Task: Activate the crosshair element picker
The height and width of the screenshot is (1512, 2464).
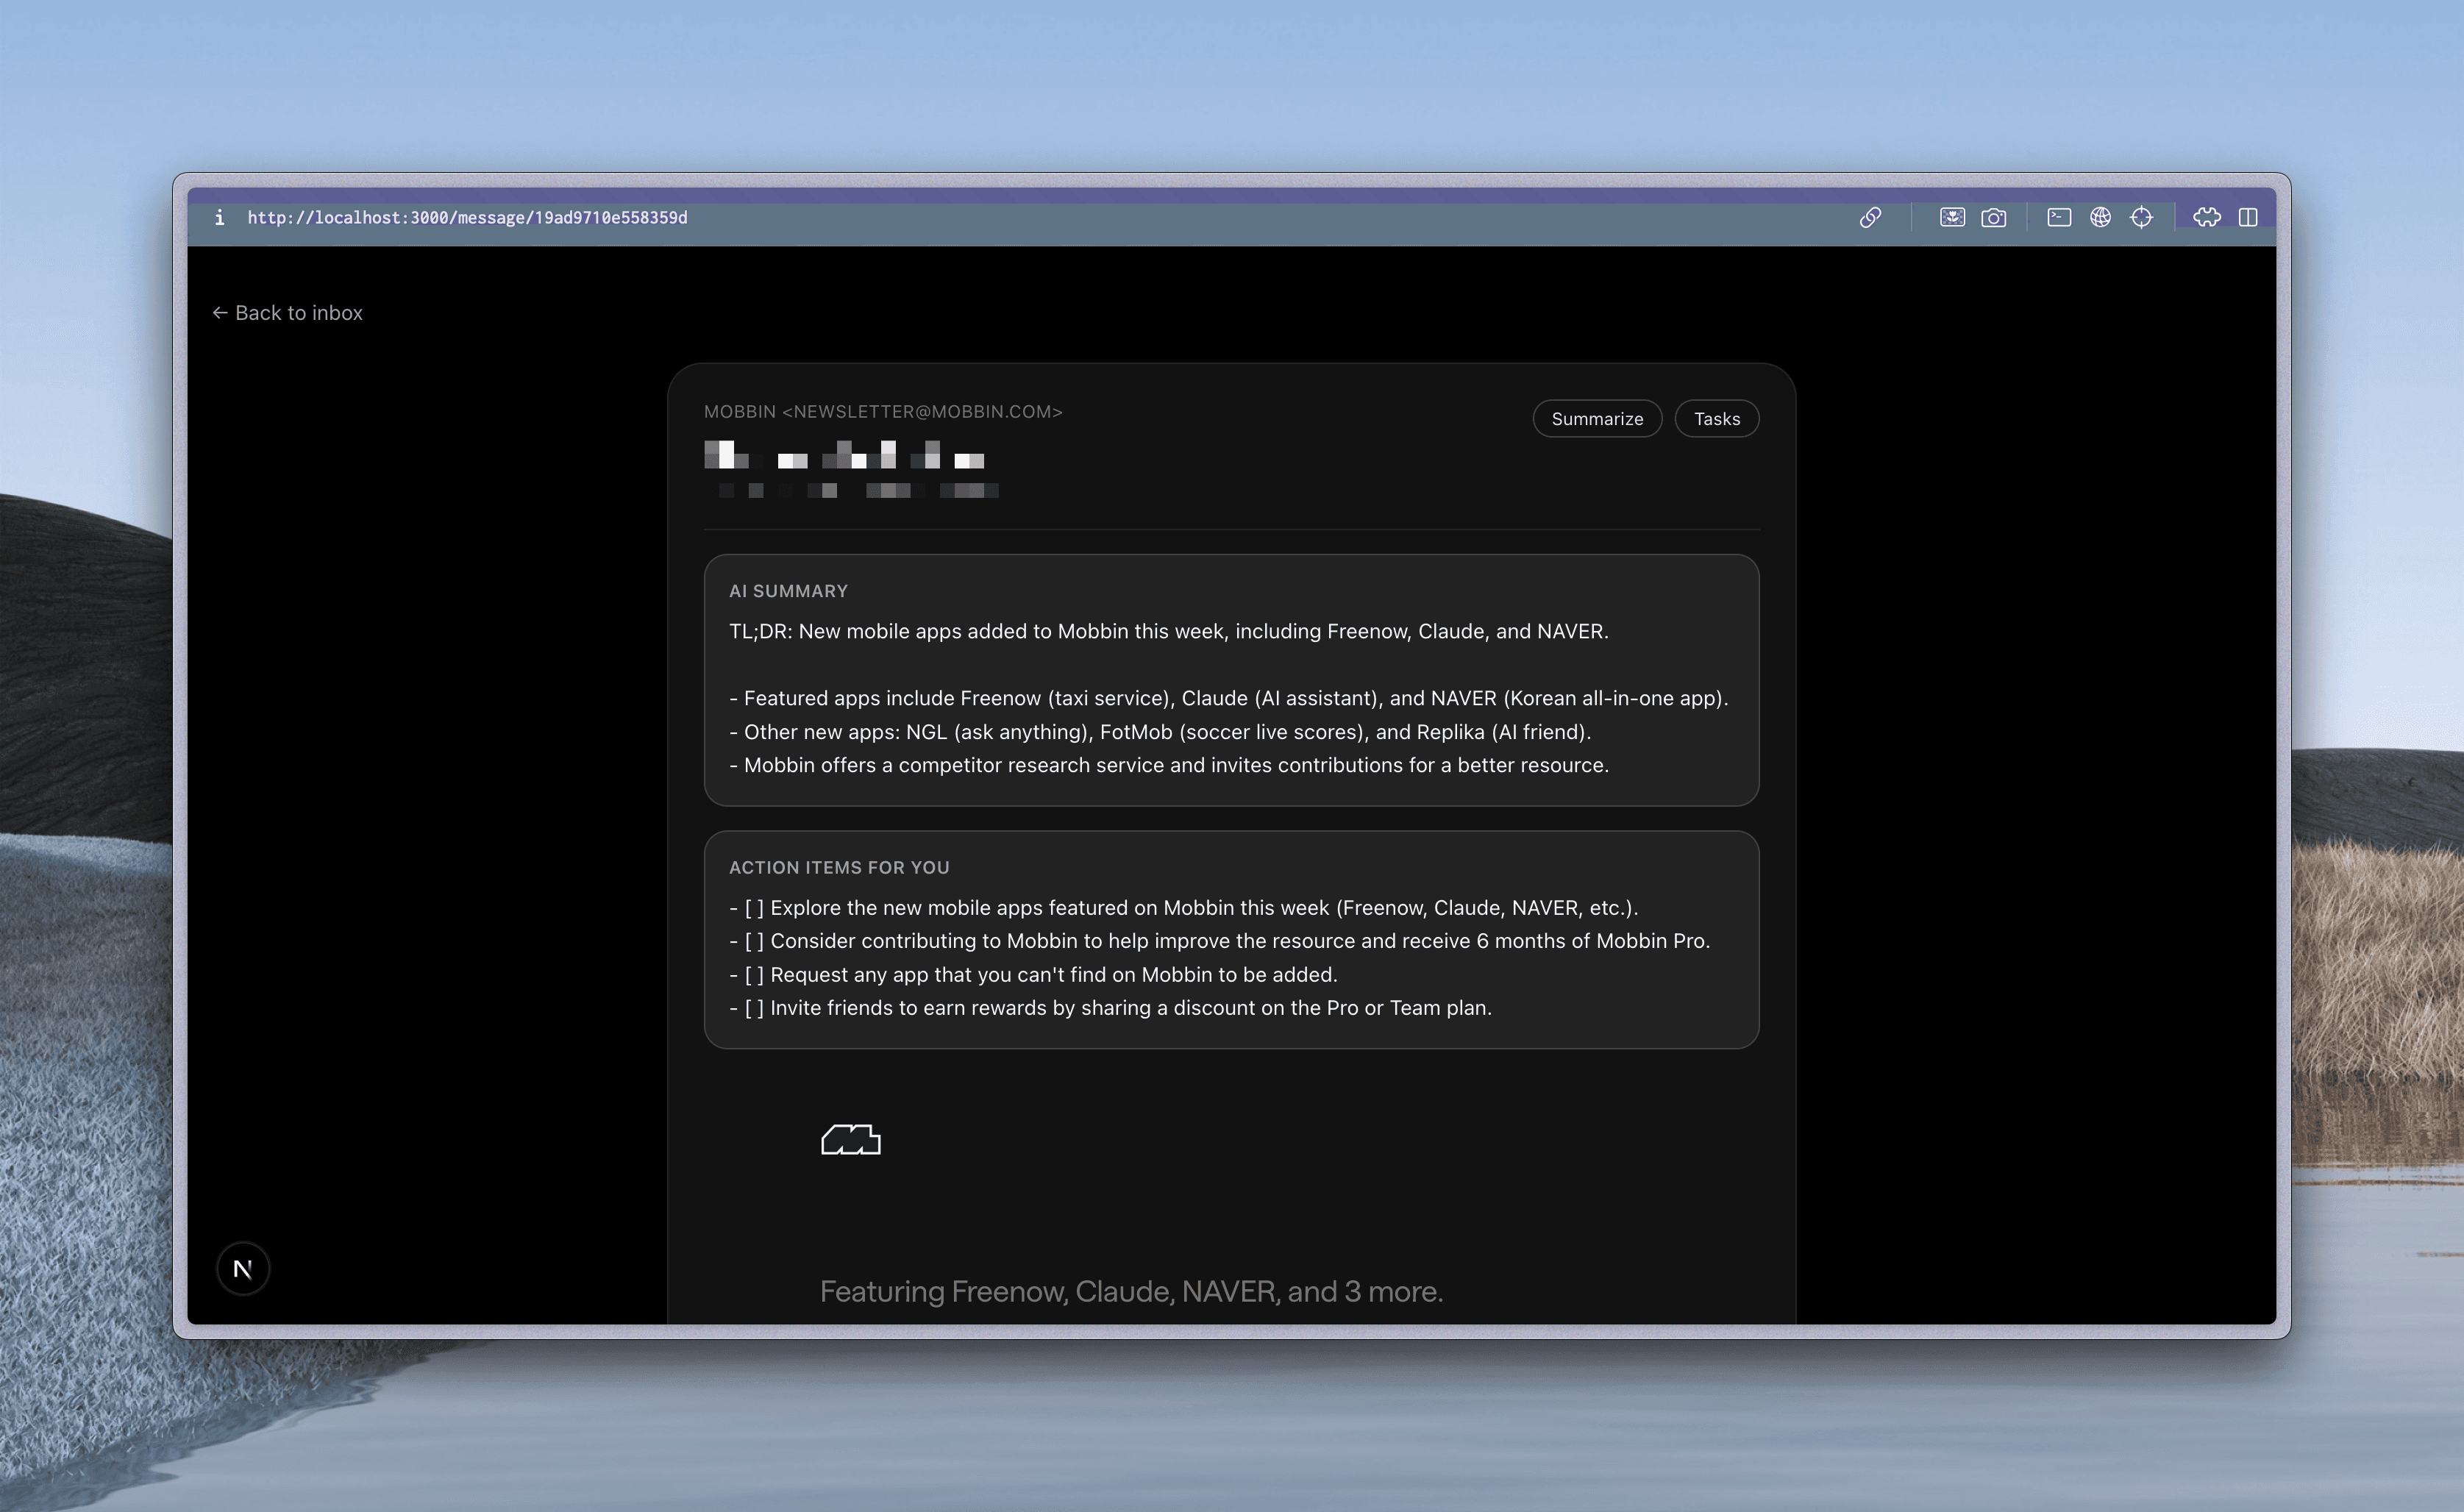Action: click(x=2141, y=217)
